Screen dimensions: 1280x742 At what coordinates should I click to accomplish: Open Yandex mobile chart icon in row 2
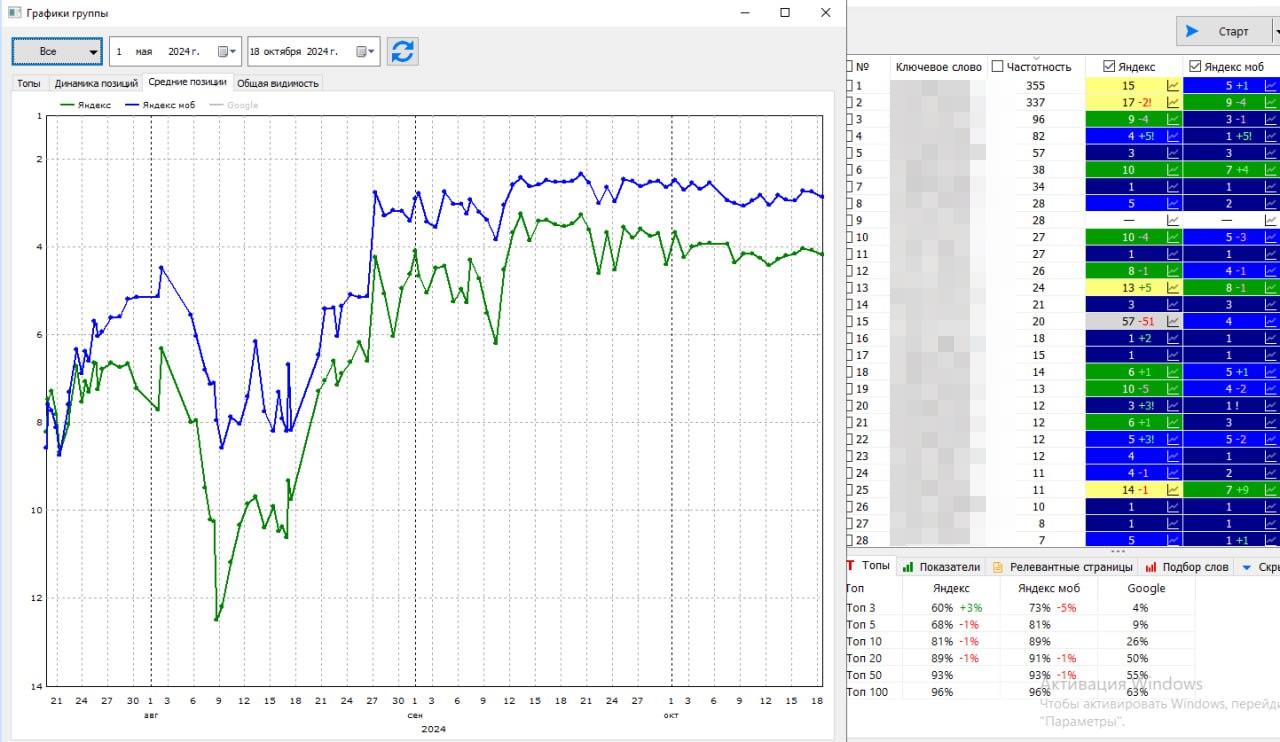(x=1270, y=103)
